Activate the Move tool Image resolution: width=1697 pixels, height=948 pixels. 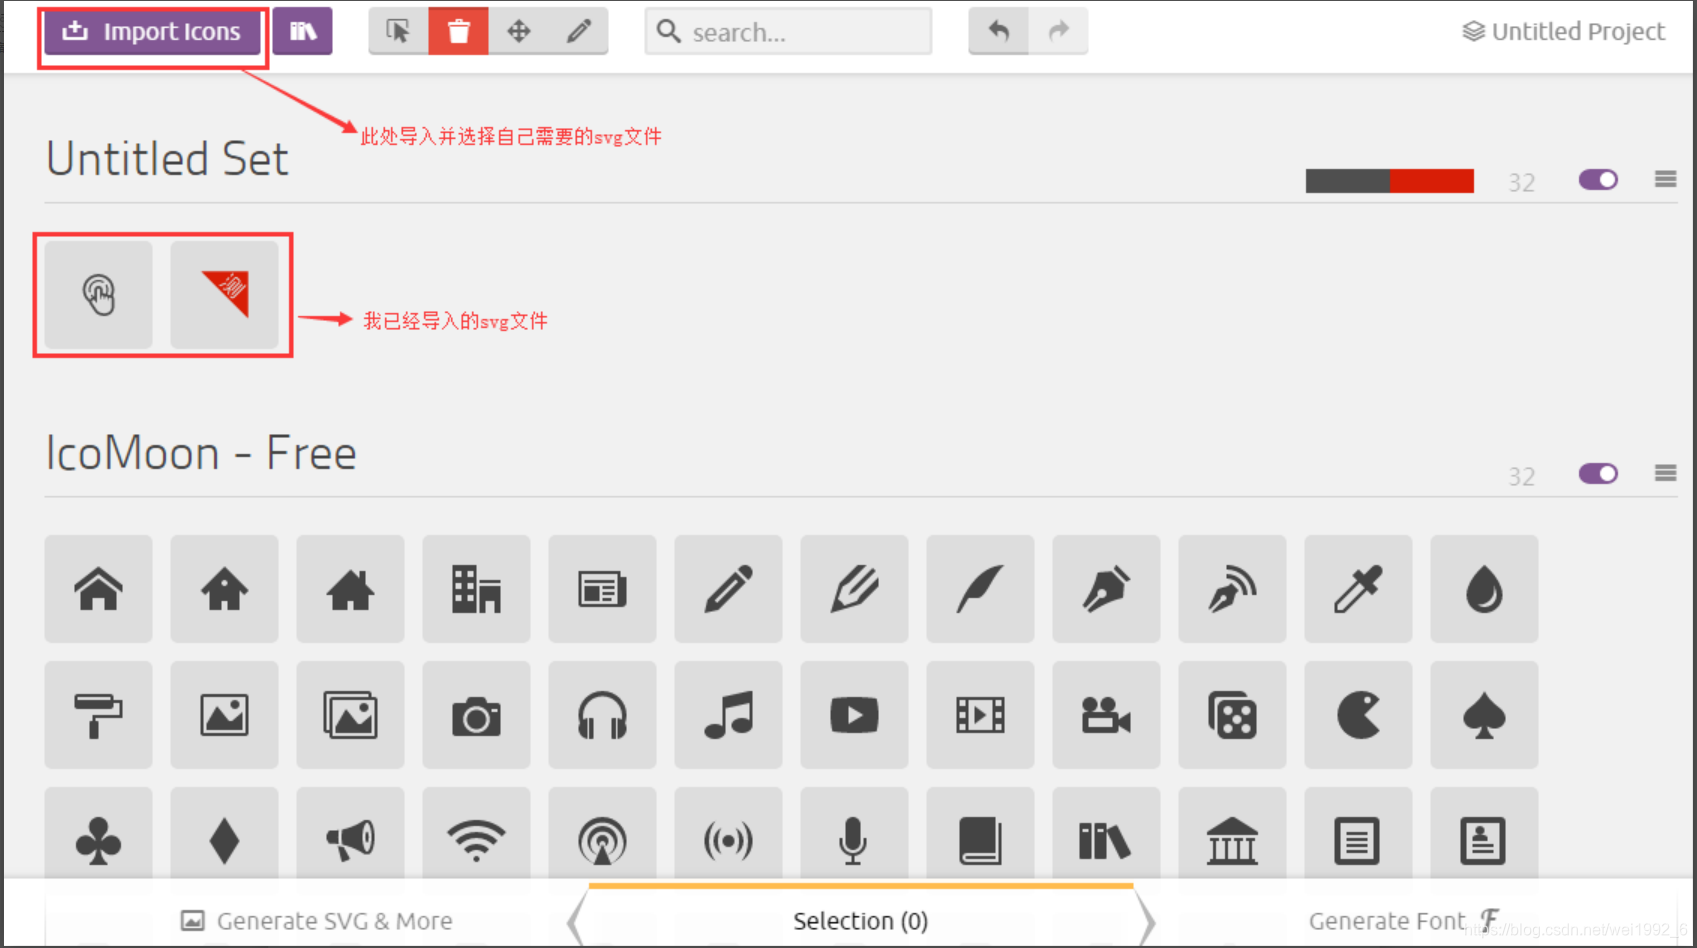[518, 31]
